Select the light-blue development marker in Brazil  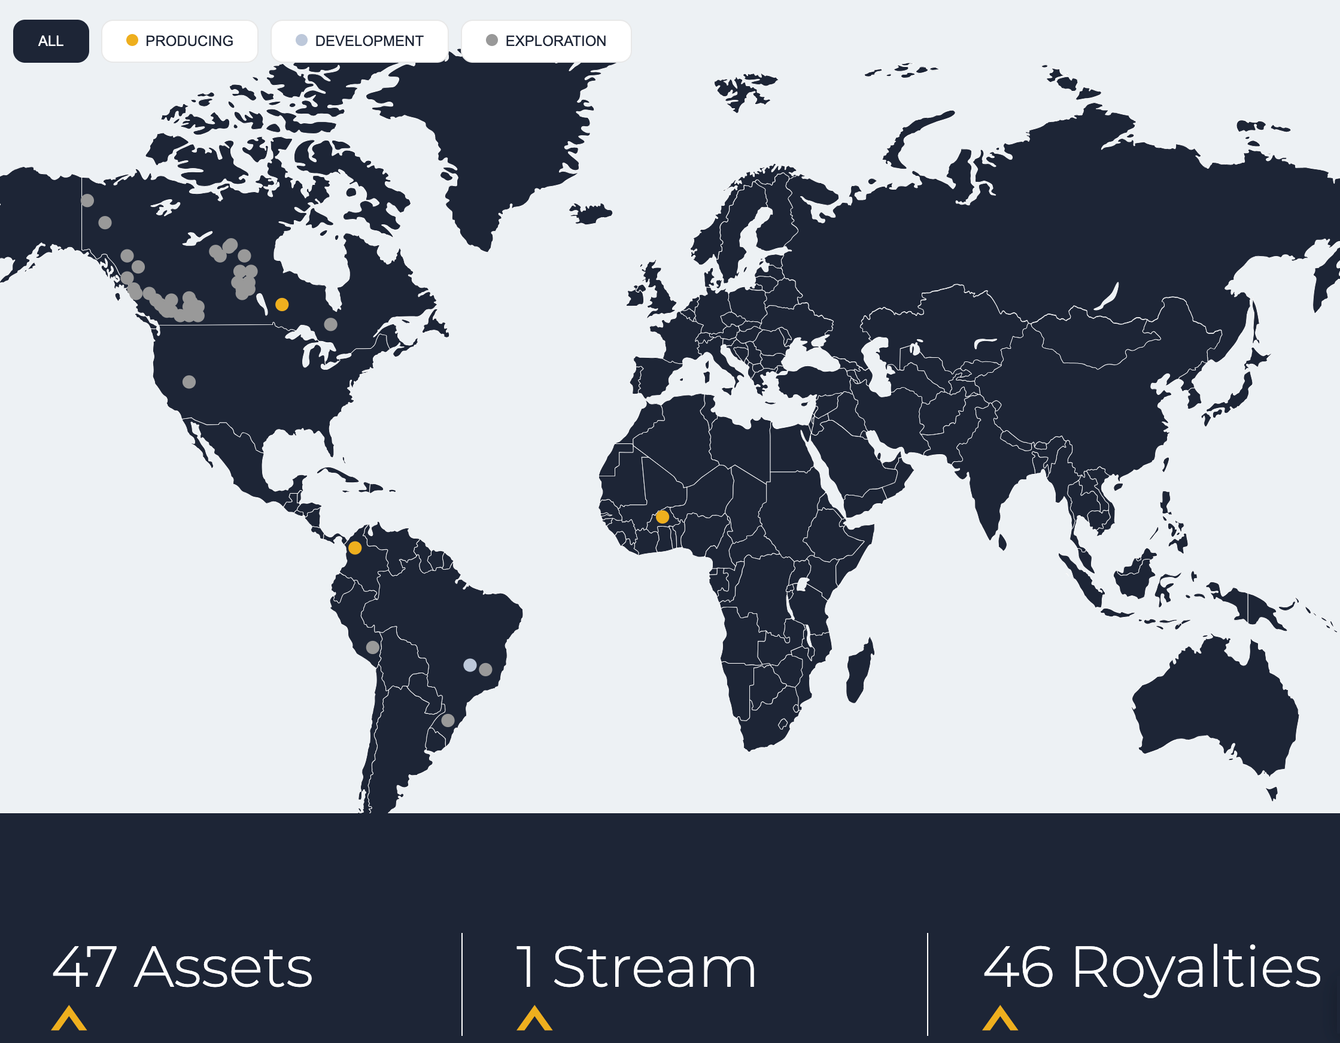(x=470, y=665)
